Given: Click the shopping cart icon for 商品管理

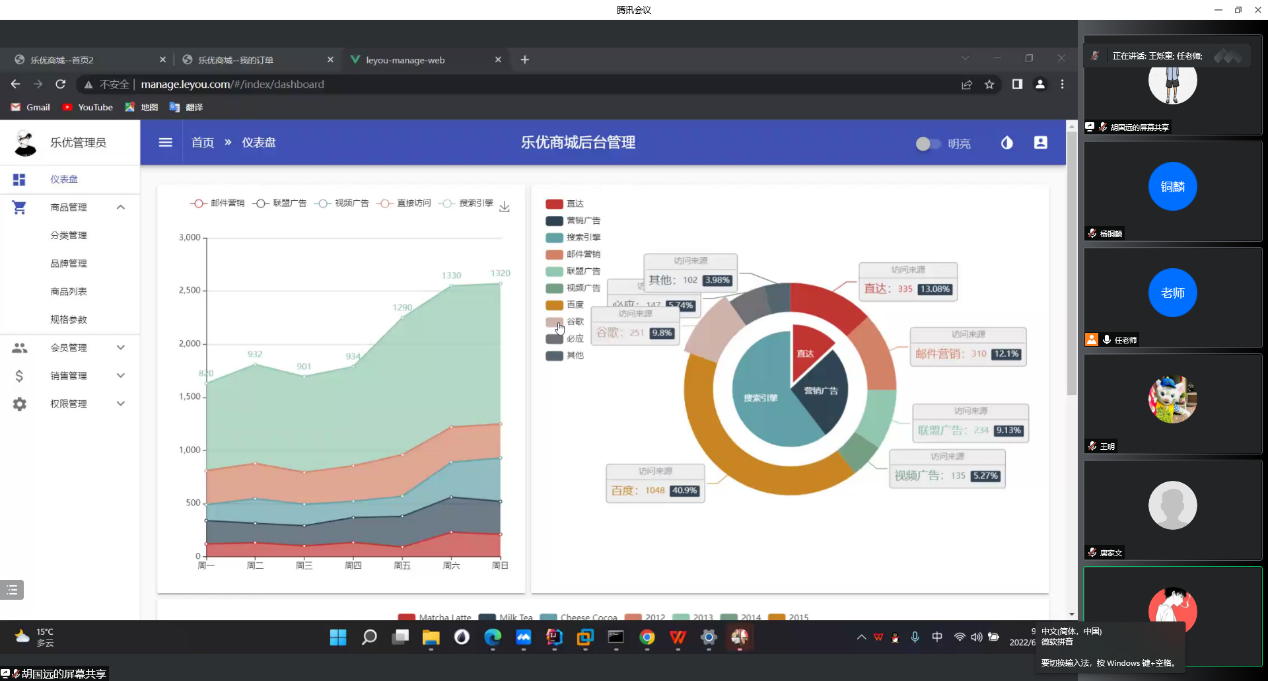Looking at the screenshot, I should [19, 208].
